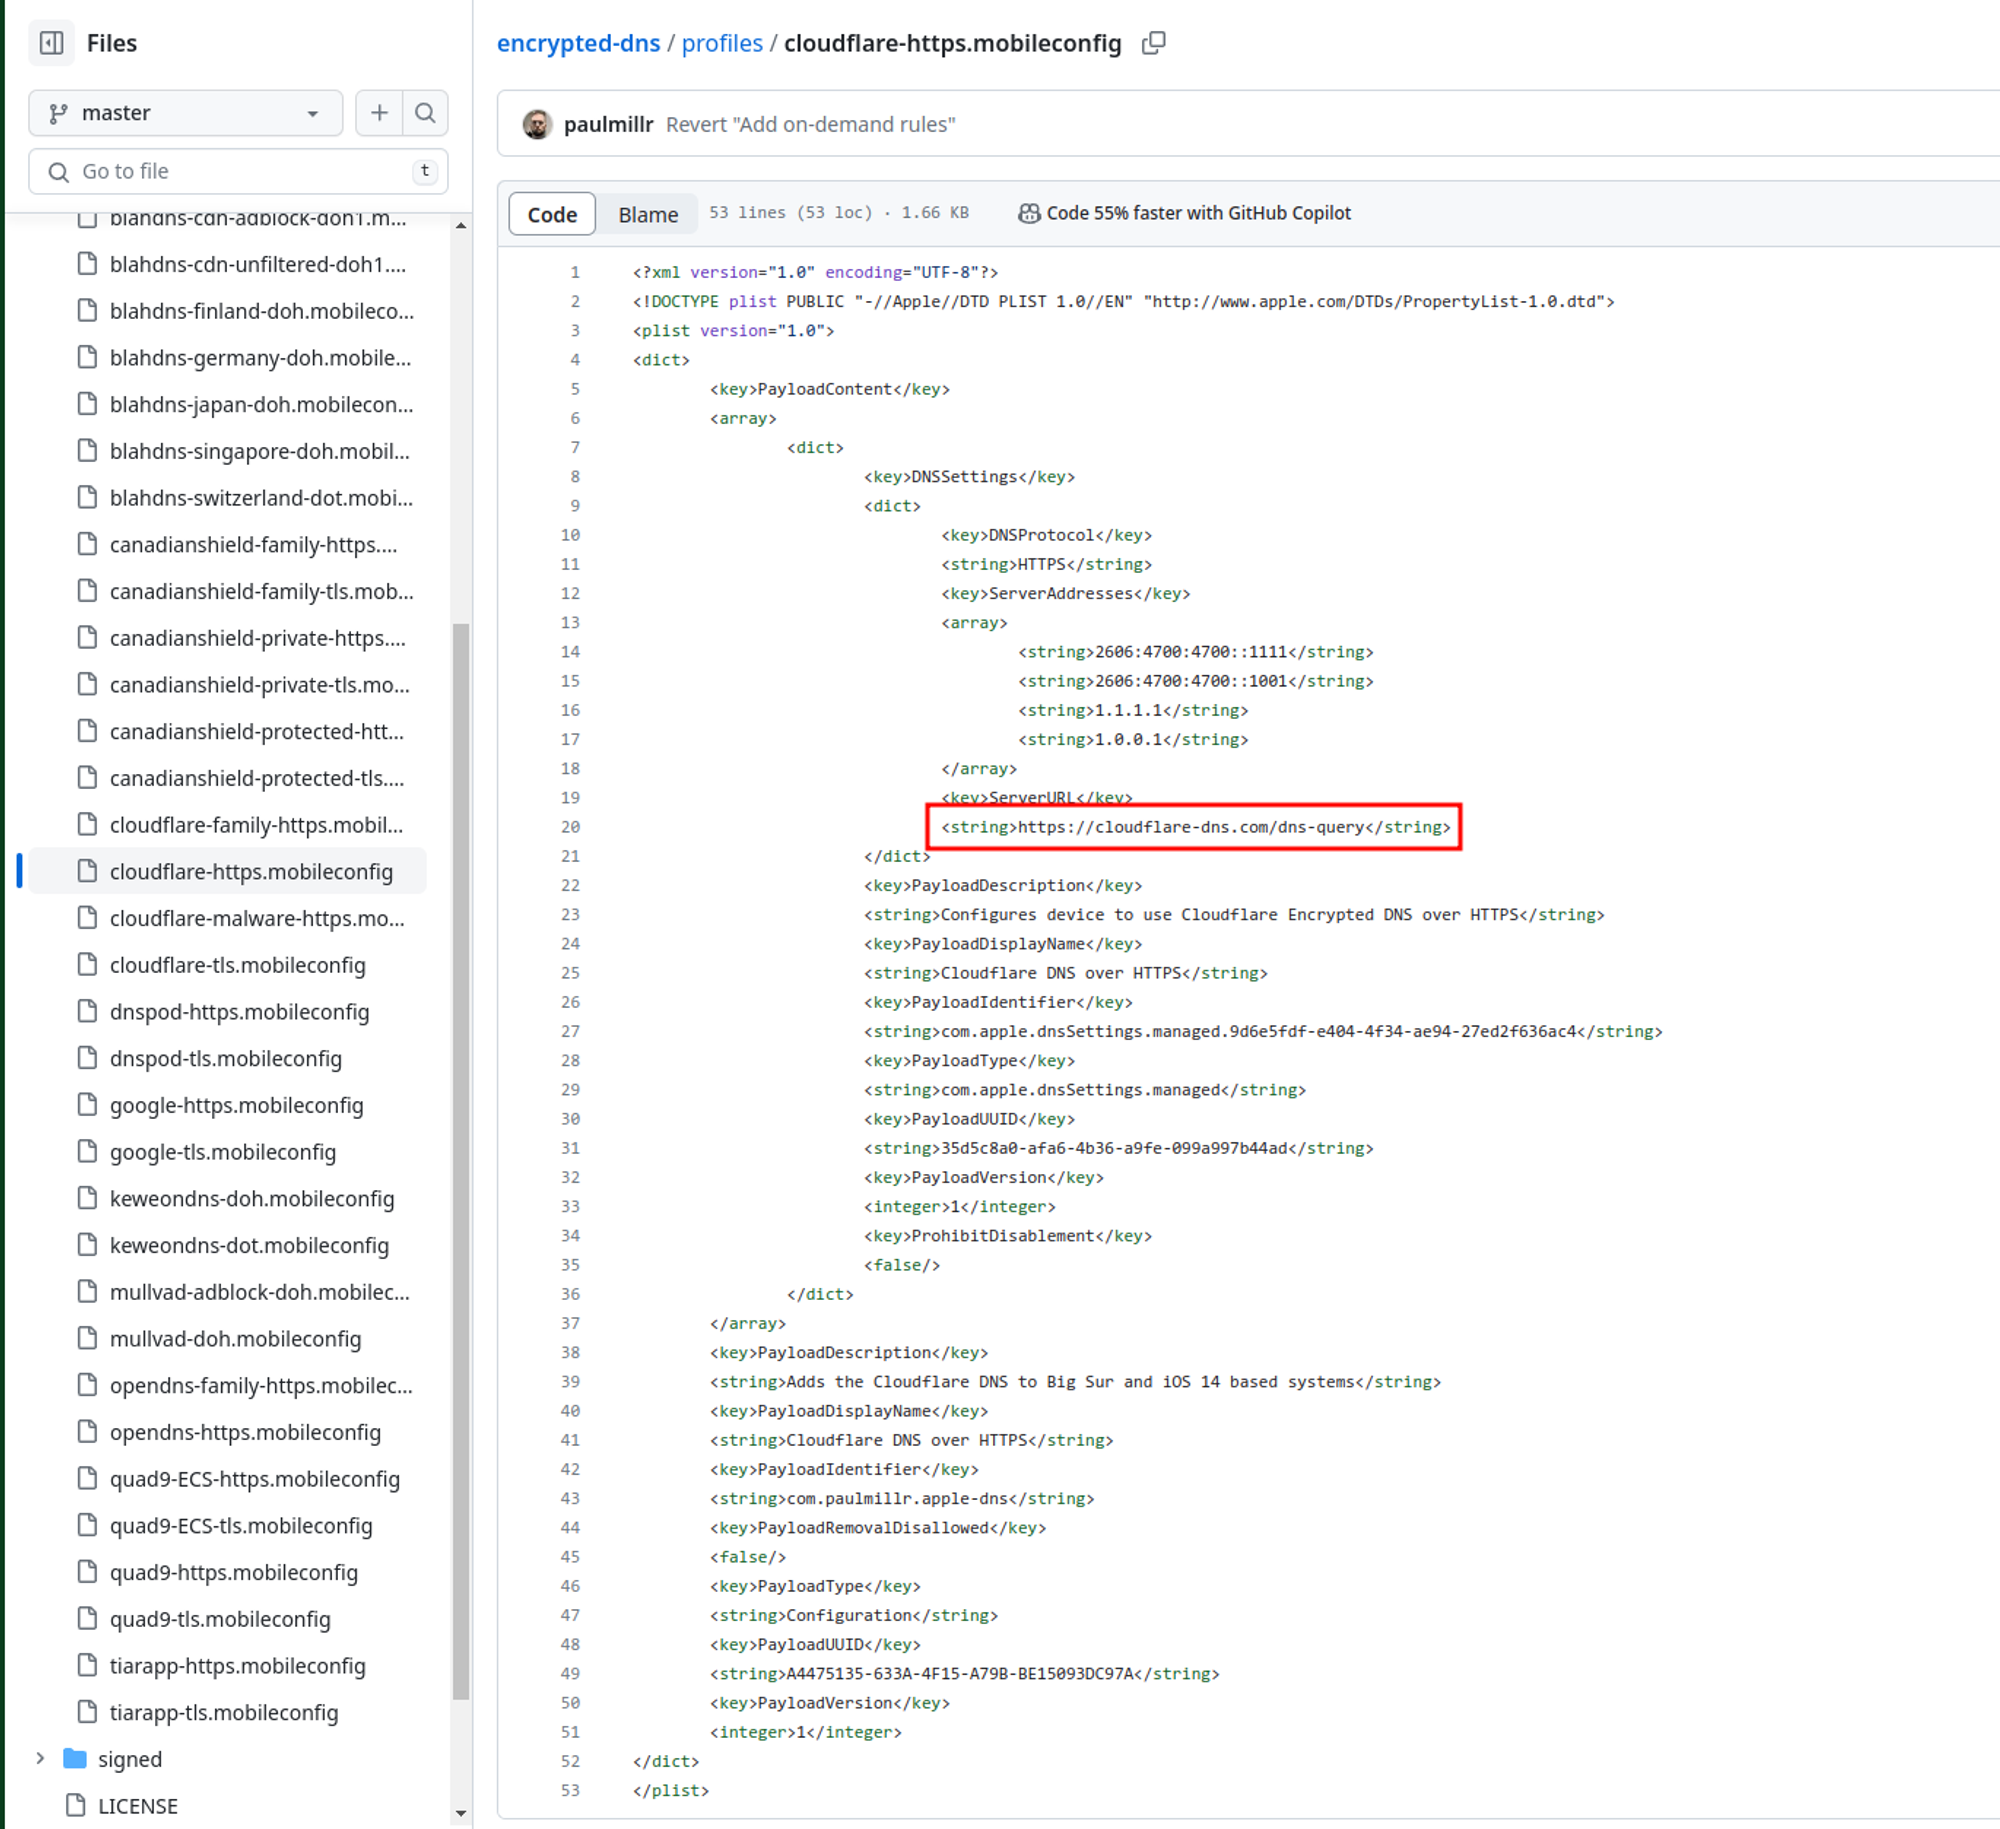Click the signed folder icon
The width and height of the screenshot is (2000, 1829).
(75, 1758)
